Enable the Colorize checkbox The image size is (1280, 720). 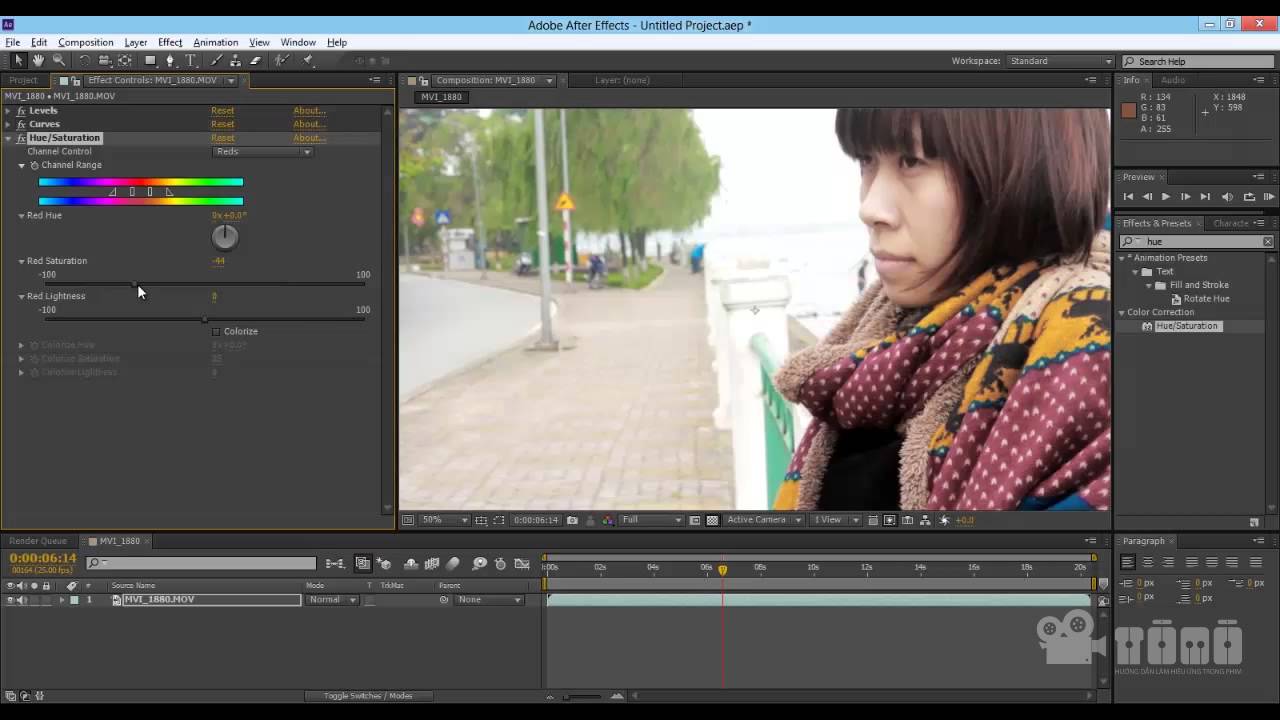pos(216,331)
